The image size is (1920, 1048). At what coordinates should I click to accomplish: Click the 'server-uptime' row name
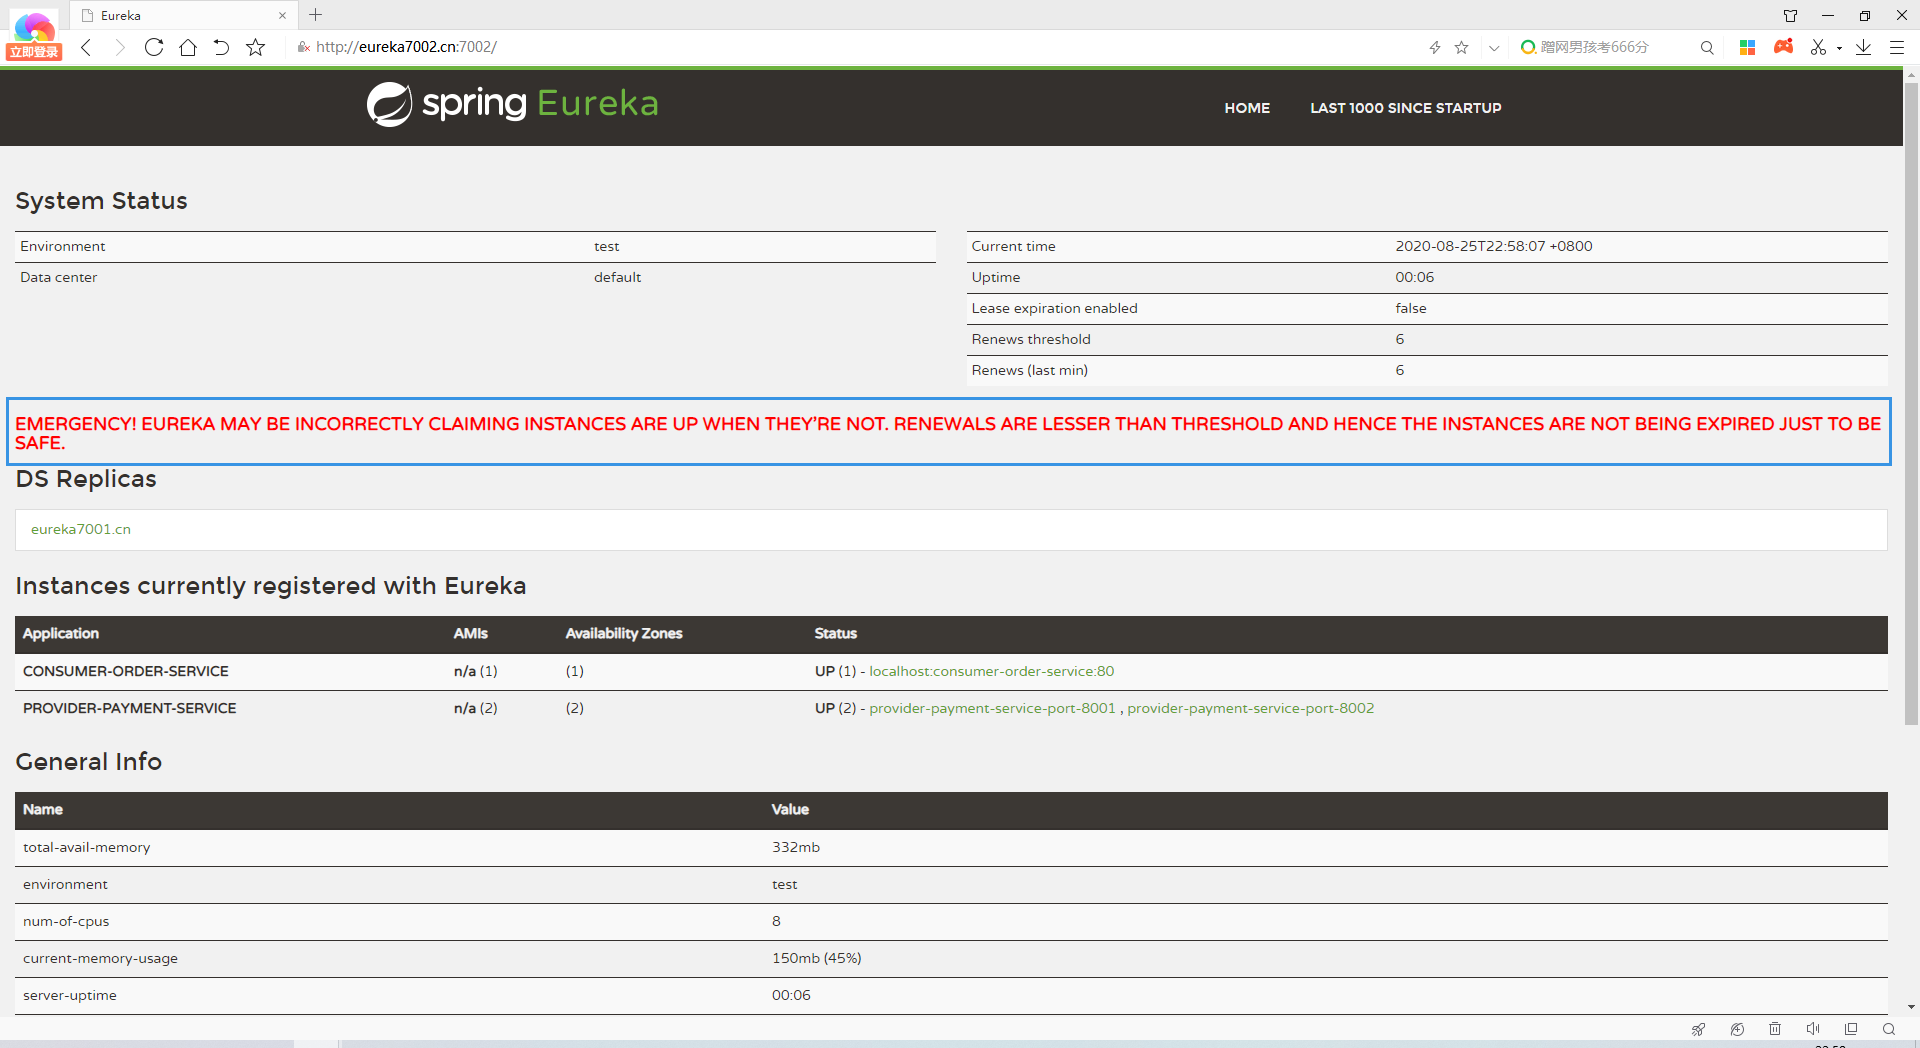(x=70, y=996)
